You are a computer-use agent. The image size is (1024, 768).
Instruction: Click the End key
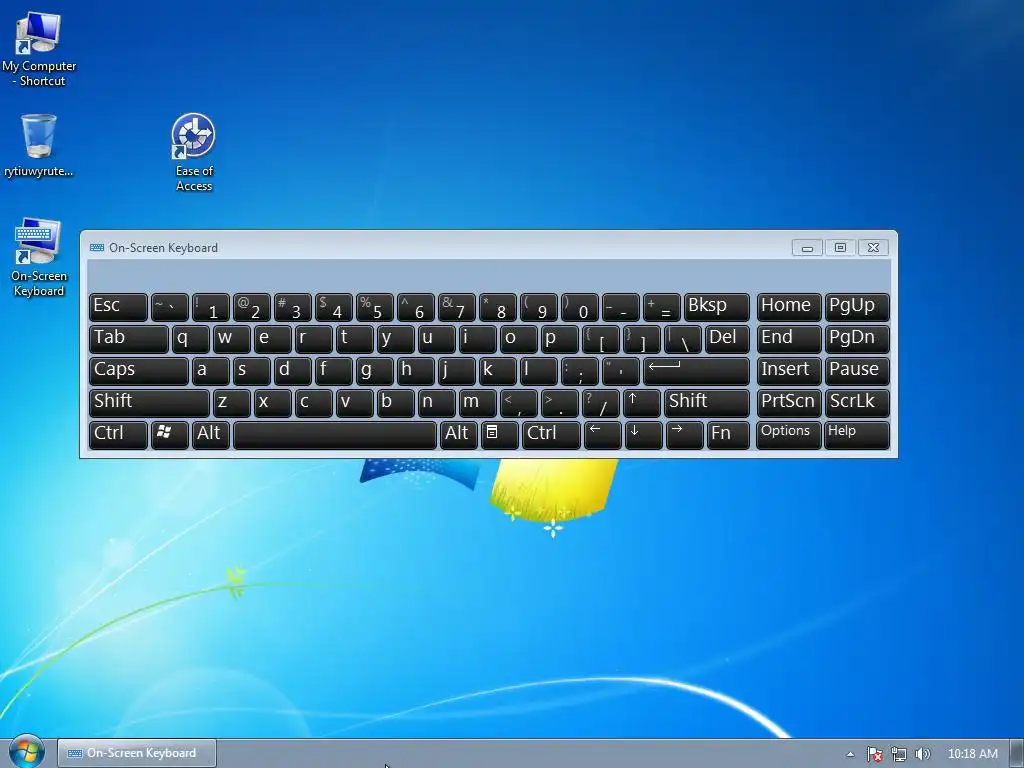click(788, 338)
